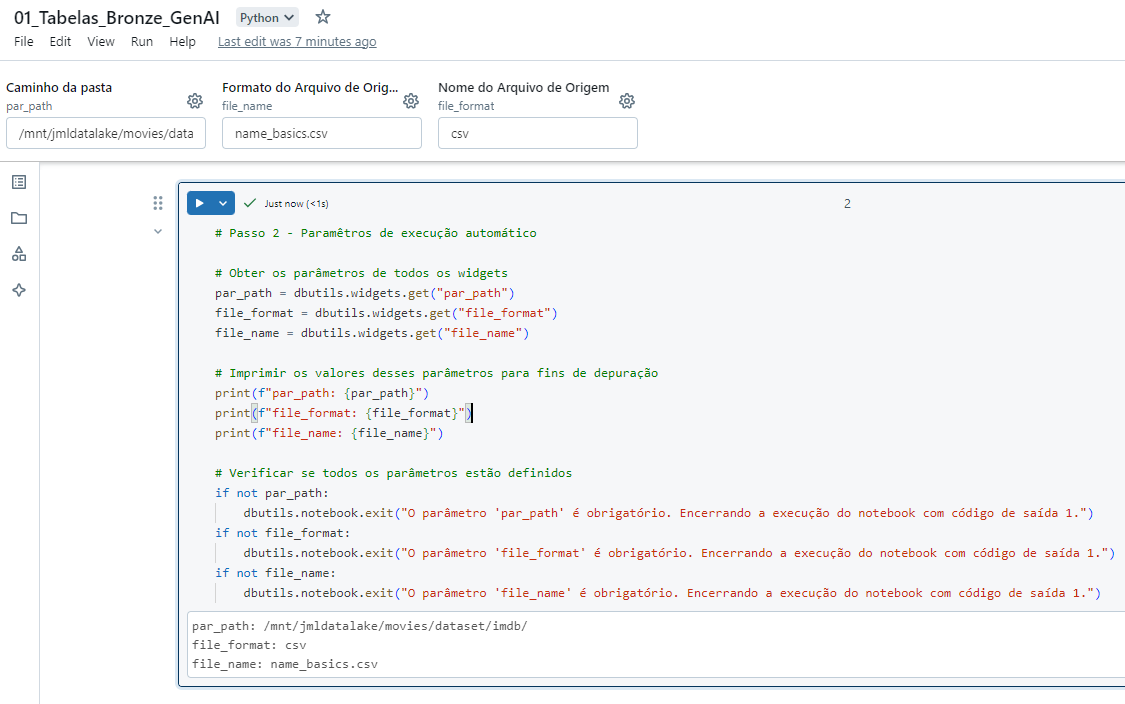
Task: Click the cell number 2 indicator
Action: (847, 204)
